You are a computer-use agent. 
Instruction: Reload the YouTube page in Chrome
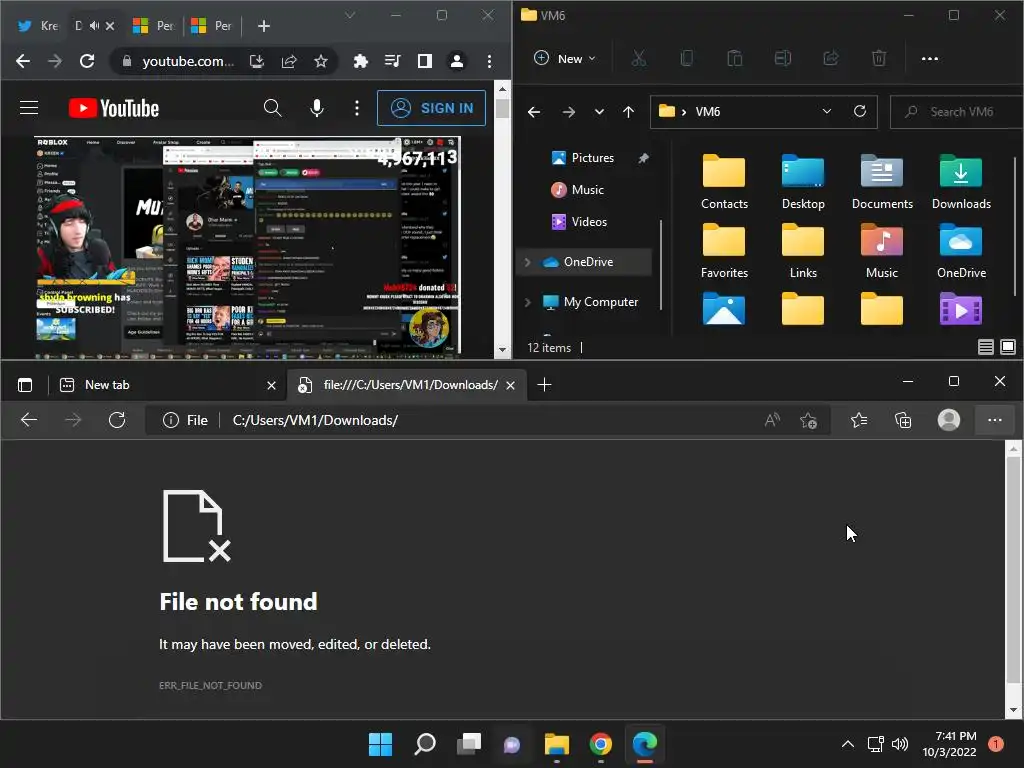click(x=87, y=61)
